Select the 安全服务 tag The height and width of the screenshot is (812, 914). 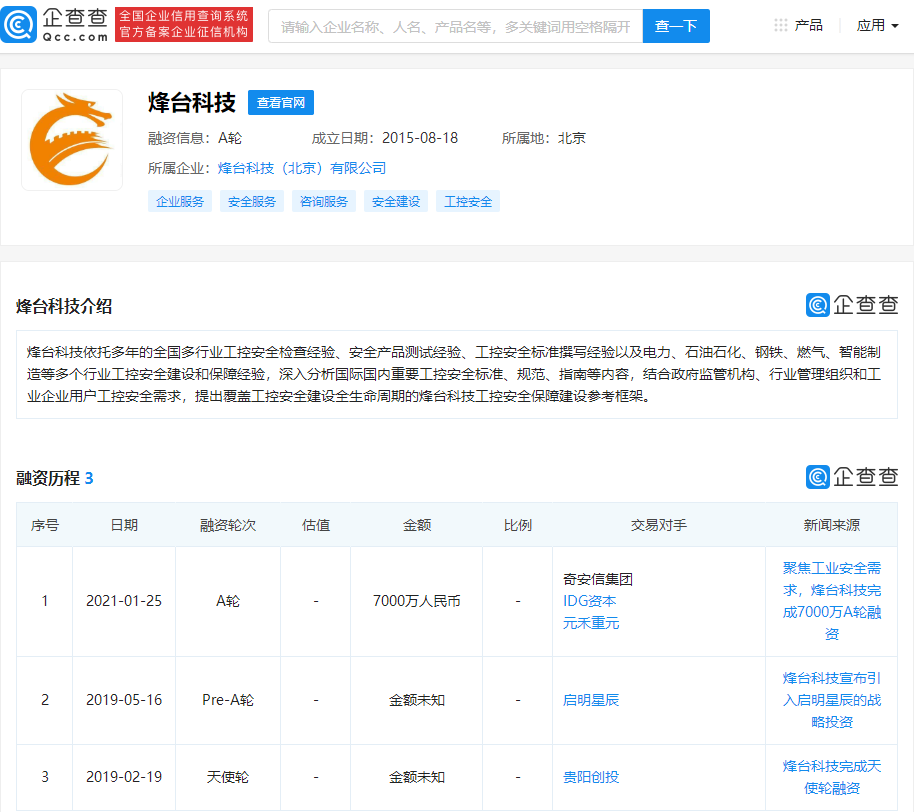click(x=252, y=202)
